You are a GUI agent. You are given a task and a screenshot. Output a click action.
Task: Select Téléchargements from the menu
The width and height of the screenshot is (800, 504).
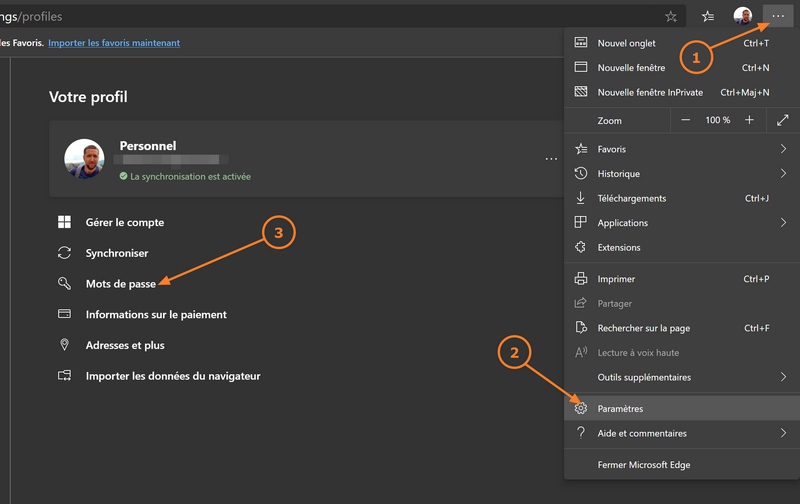631,198
